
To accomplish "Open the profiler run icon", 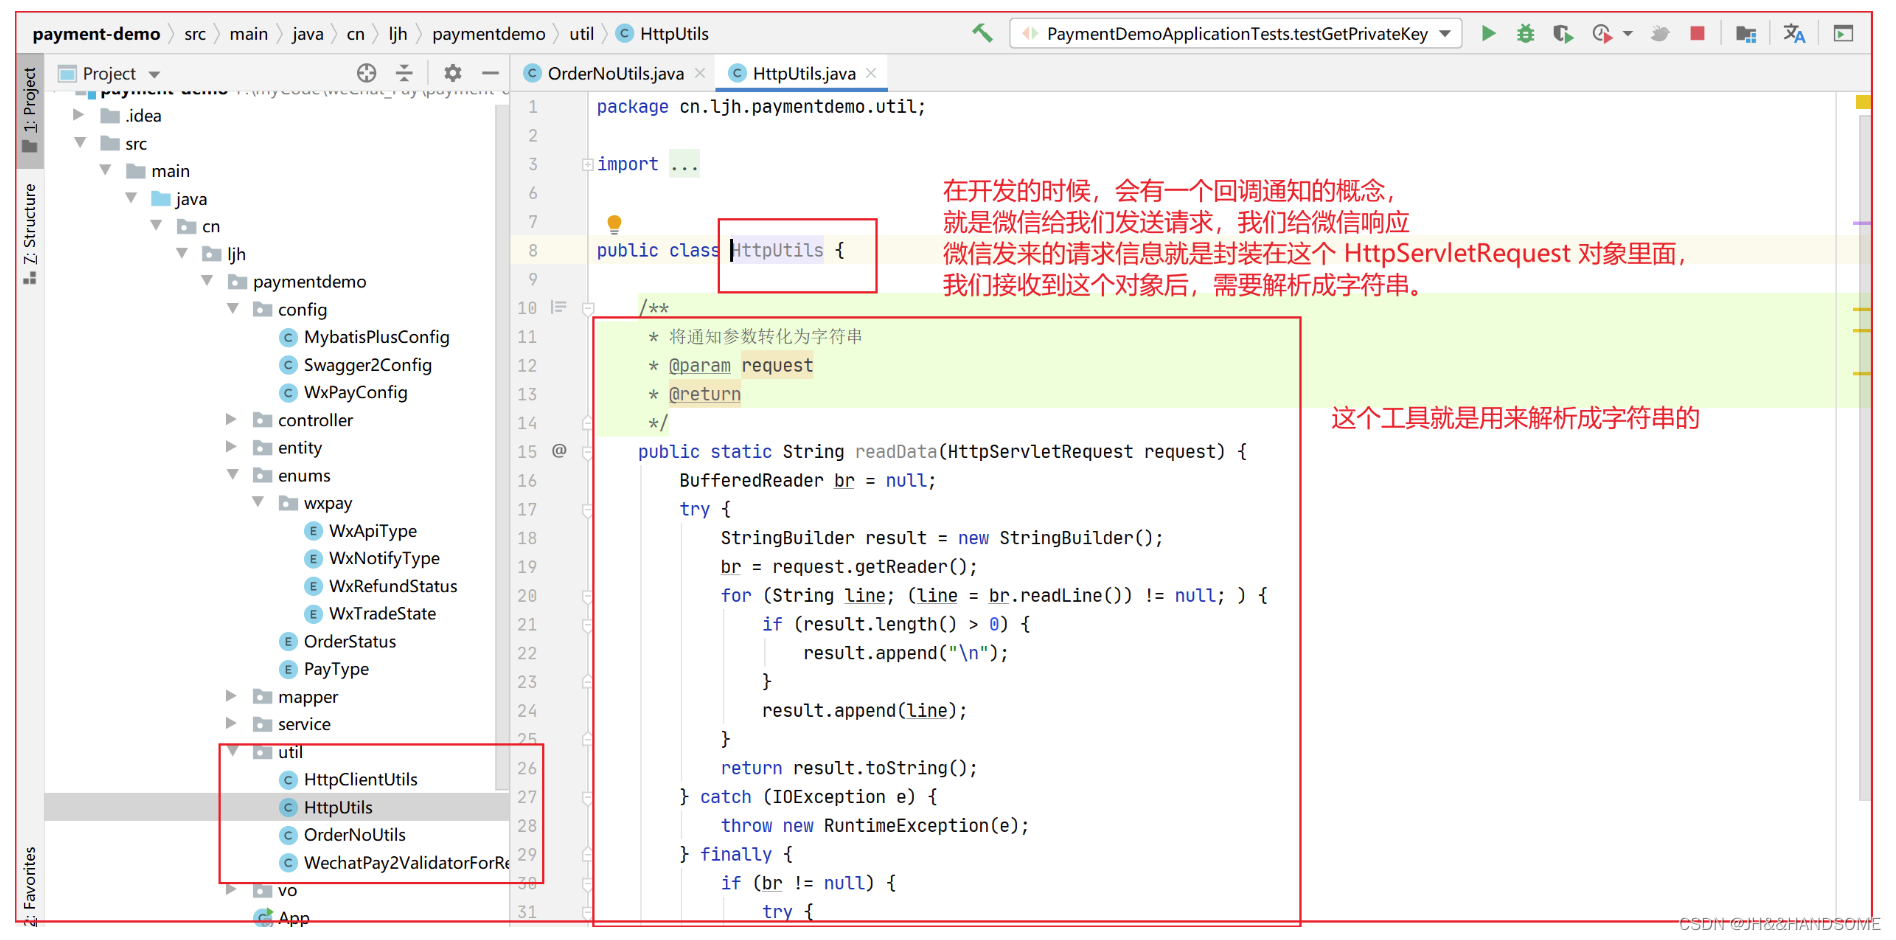I will 1602,33.
